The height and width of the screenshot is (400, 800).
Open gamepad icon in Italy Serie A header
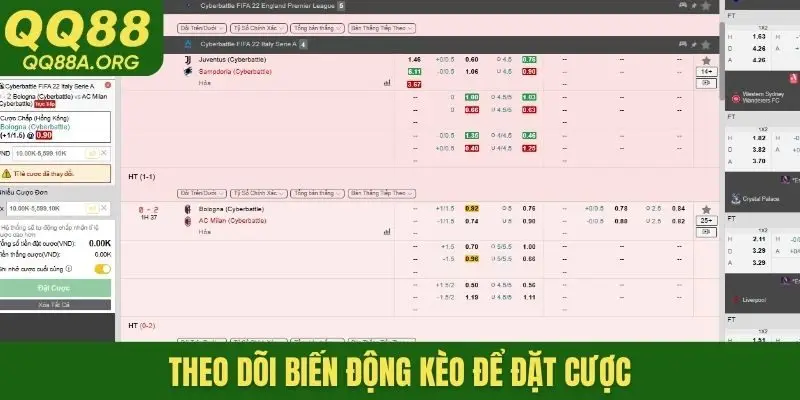point(683,44)
